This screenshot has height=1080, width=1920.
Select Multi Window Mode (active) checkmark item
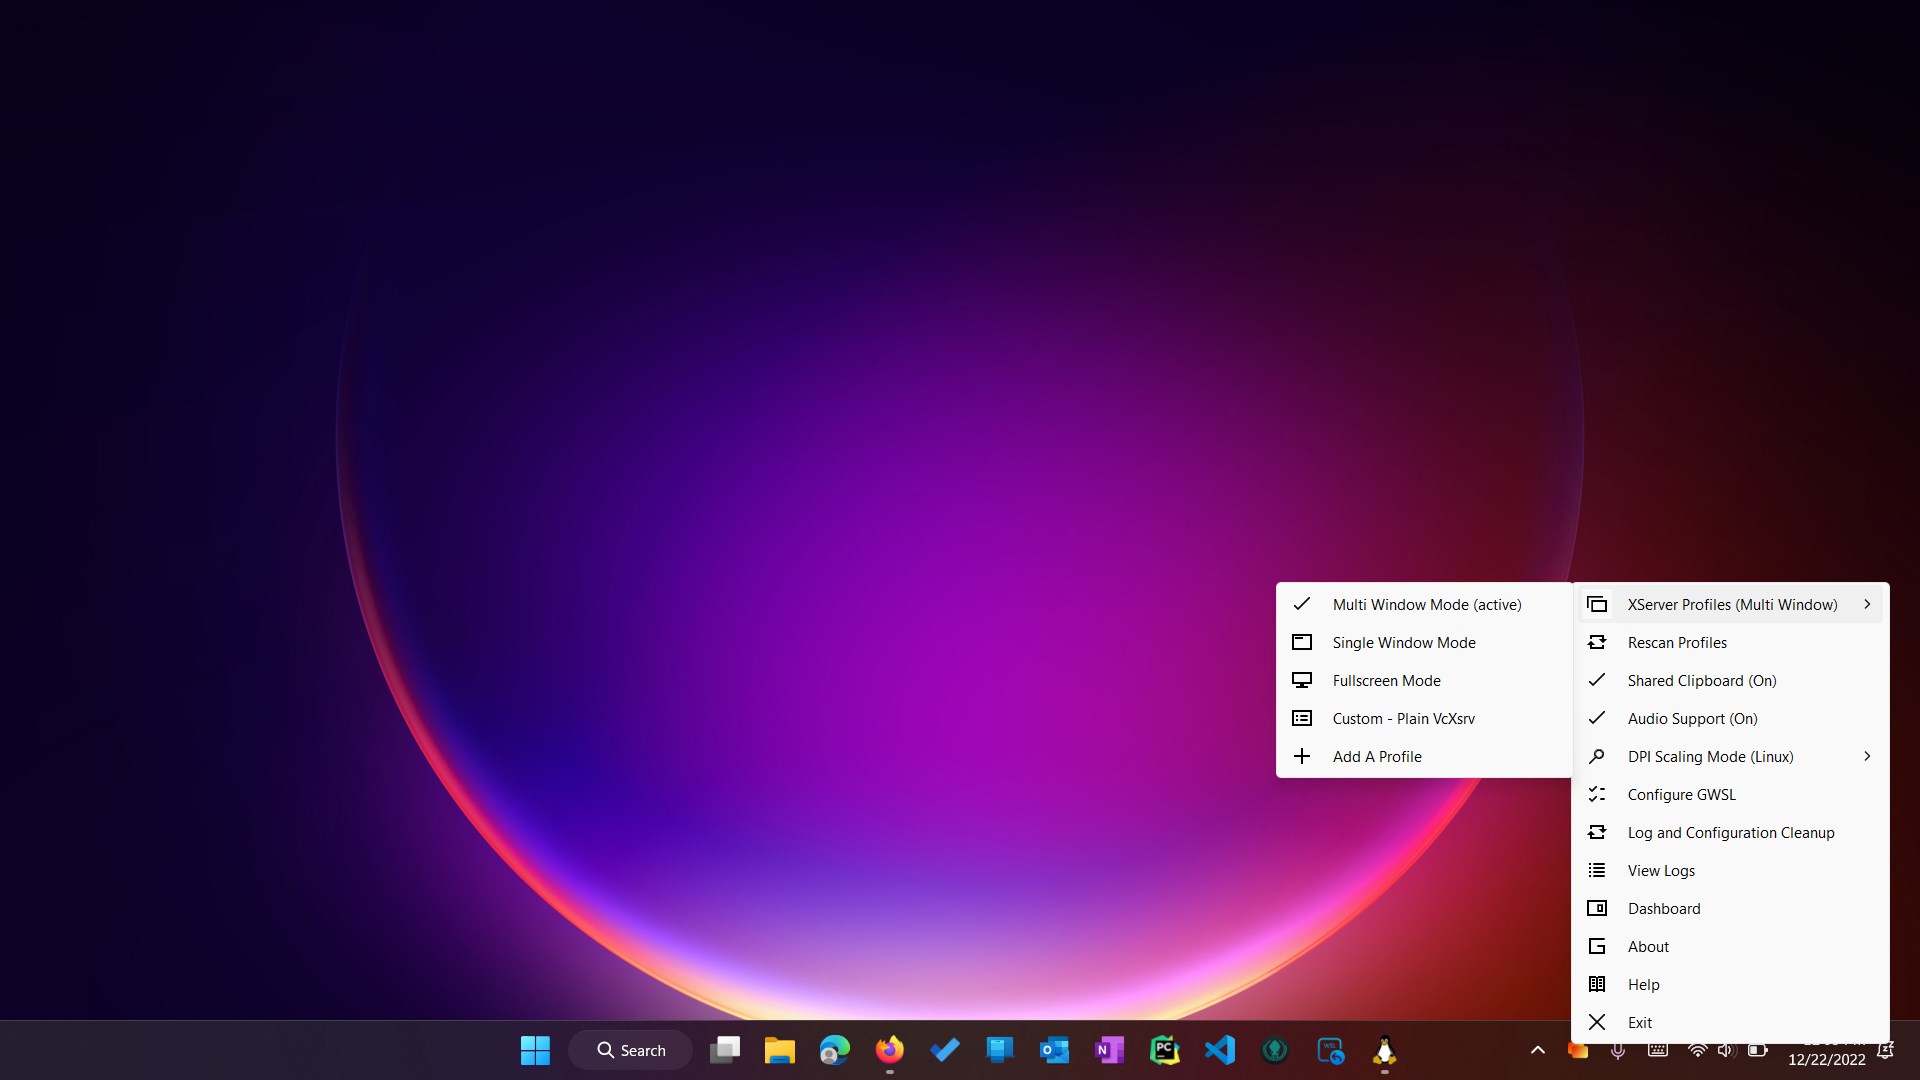pos(1426,604)
